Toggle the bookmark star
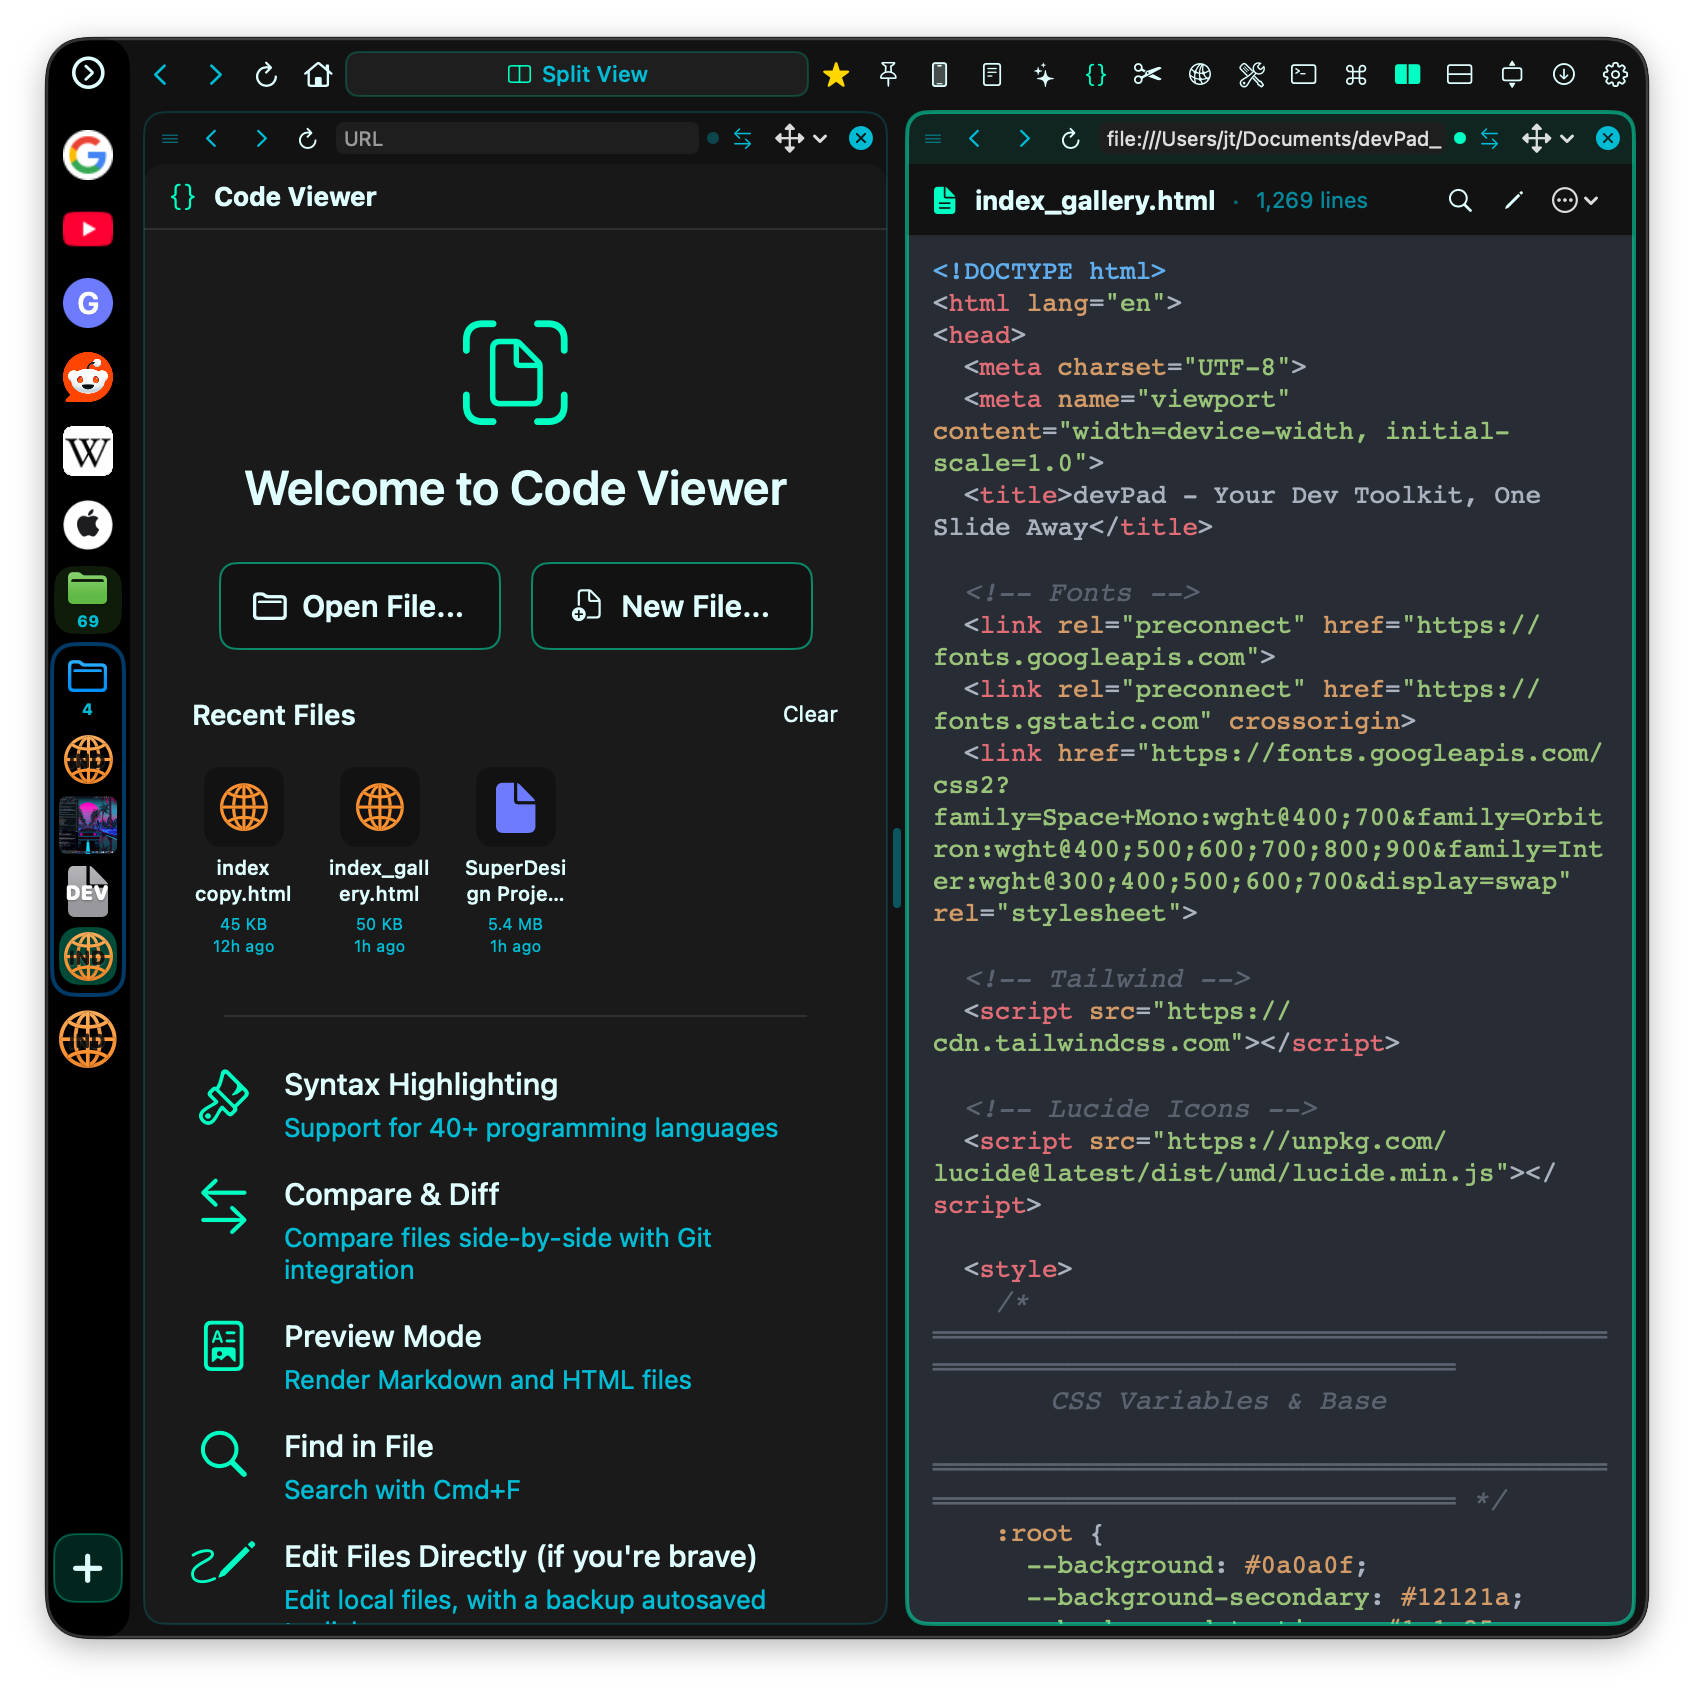The height and width of the screenshot is (1692, 1694). pyautogui.click(x=836, y=74)
